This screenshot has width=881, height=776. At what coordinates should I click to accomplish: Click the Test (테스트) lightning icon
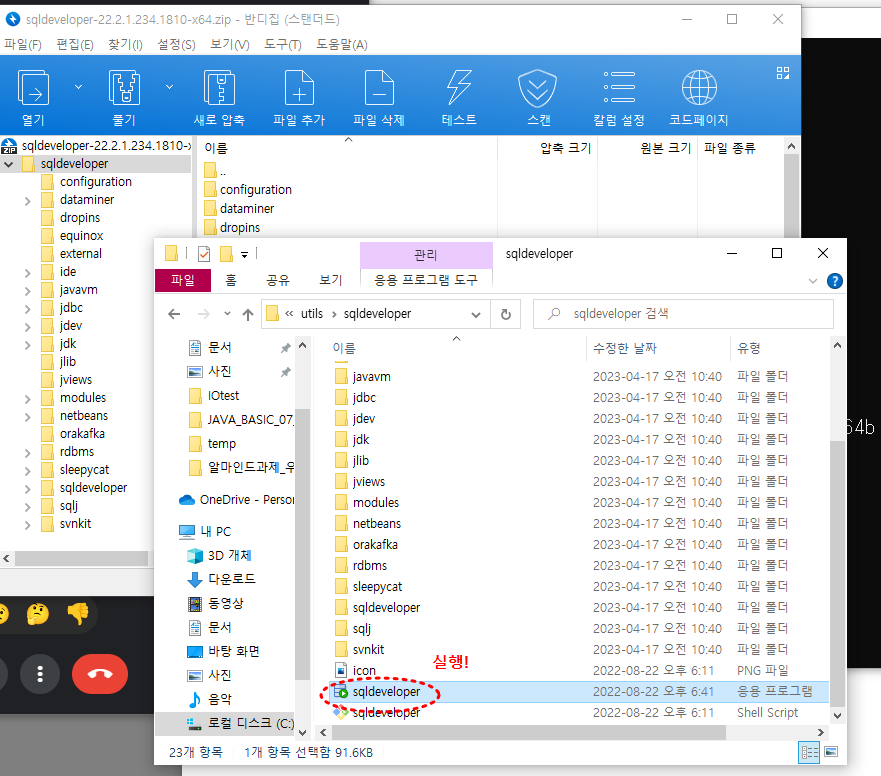(x=459, y=88)
